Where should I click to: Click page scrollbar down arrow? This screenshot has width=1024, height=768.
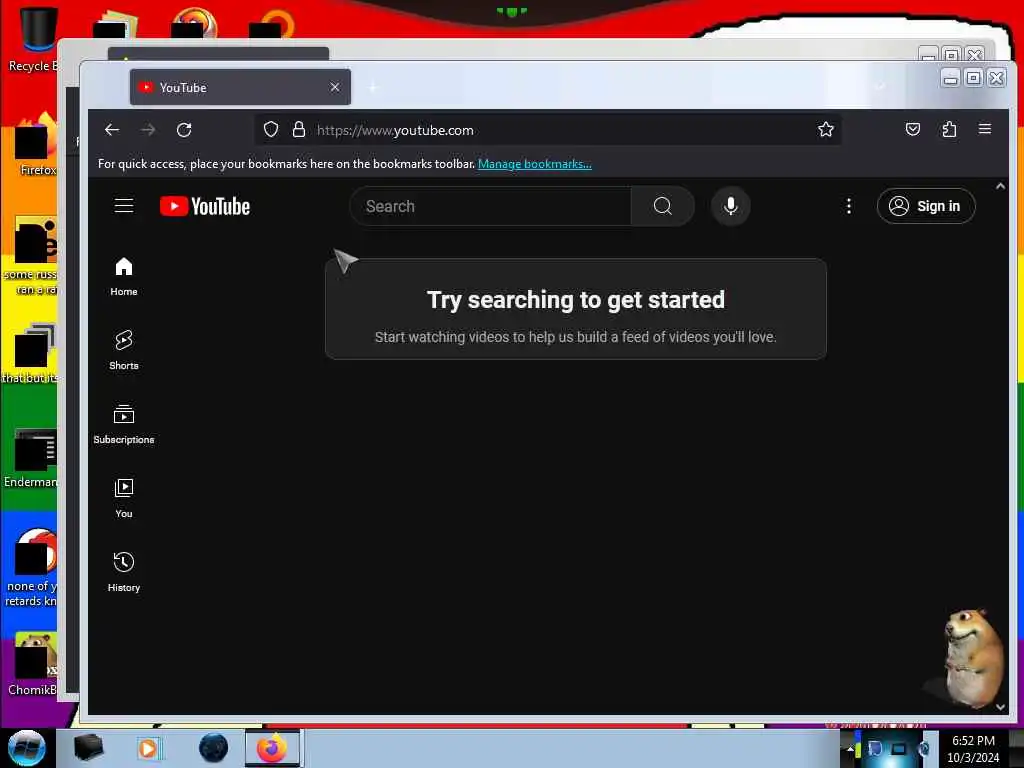pyautogui.click(x=1000, y=707)
